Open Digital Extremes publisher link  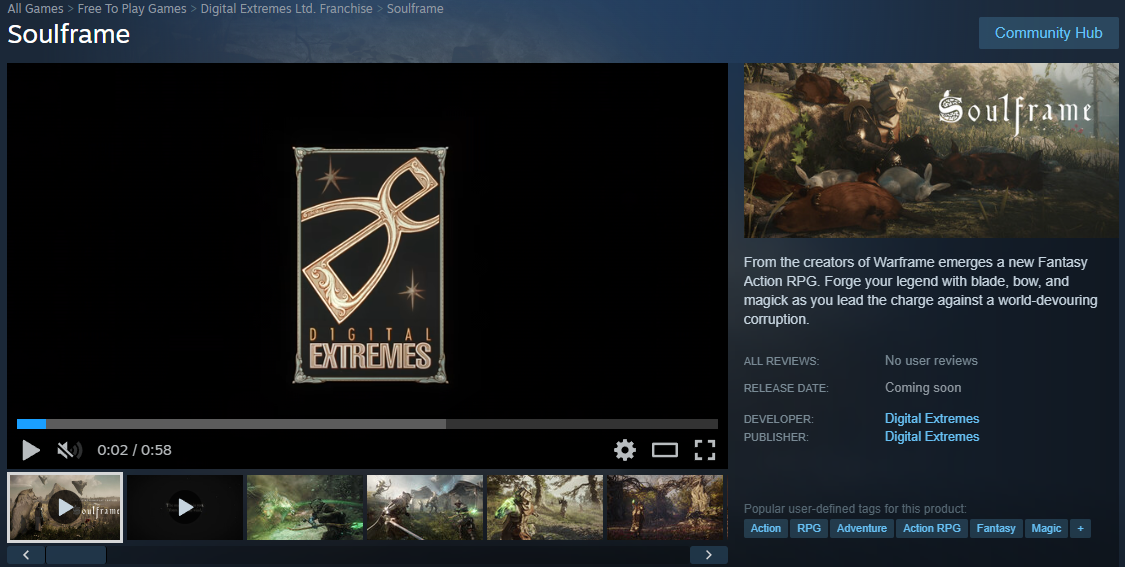point(931,436)
